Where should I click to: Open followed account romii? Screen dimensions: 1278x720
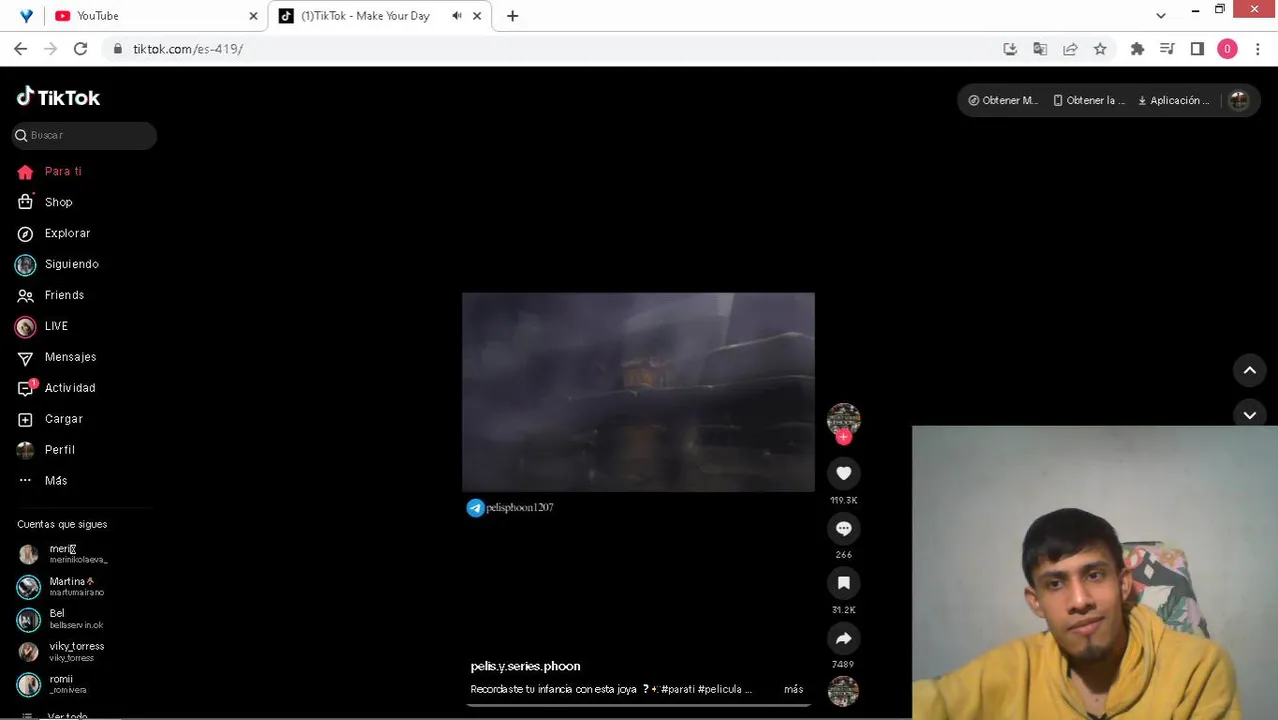coord(62,684)
